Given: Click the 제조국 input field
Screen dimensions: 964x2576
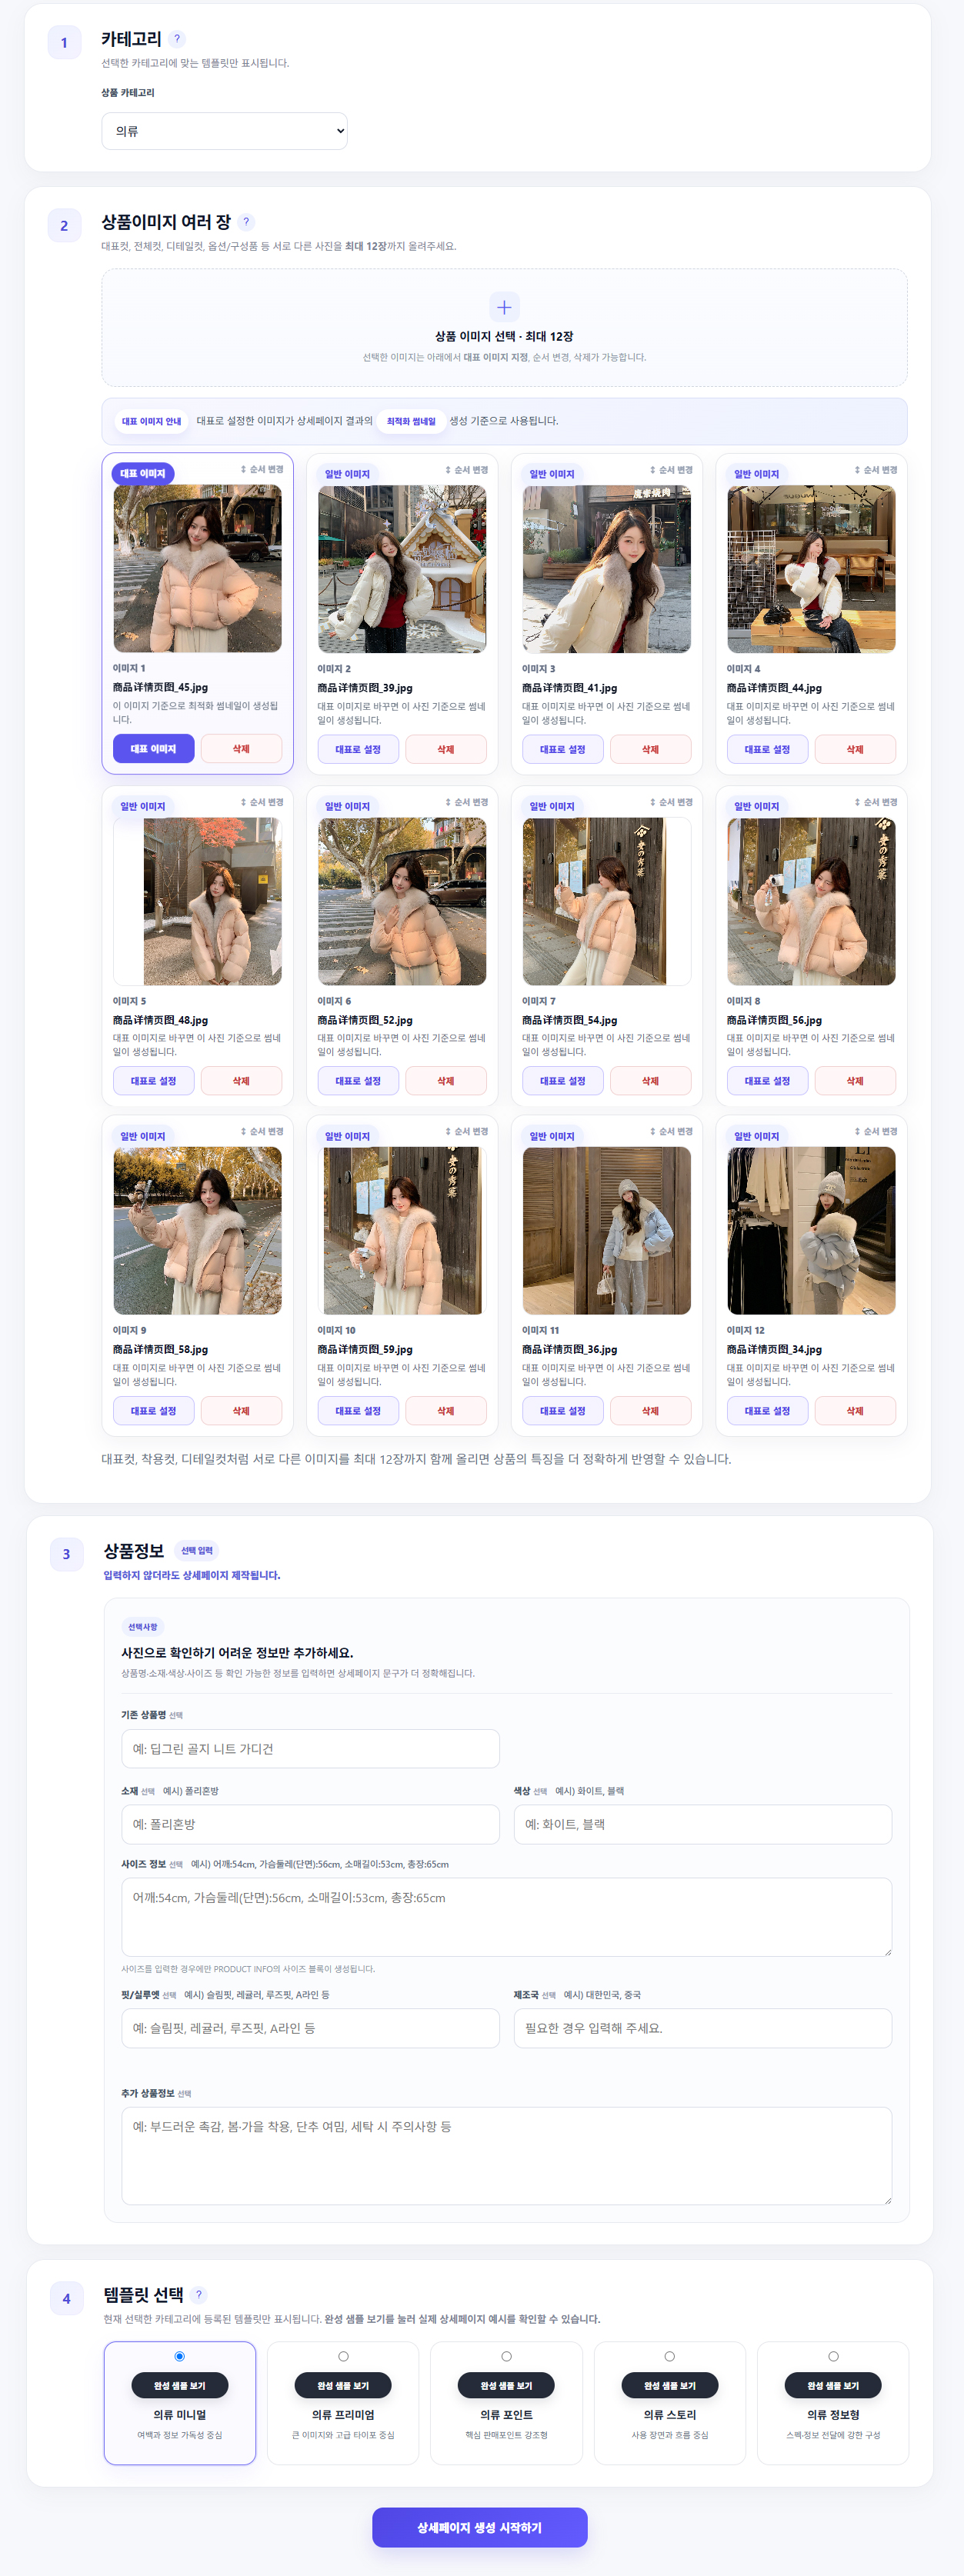Looking at the screenshot, I should tap(703, 2028).
